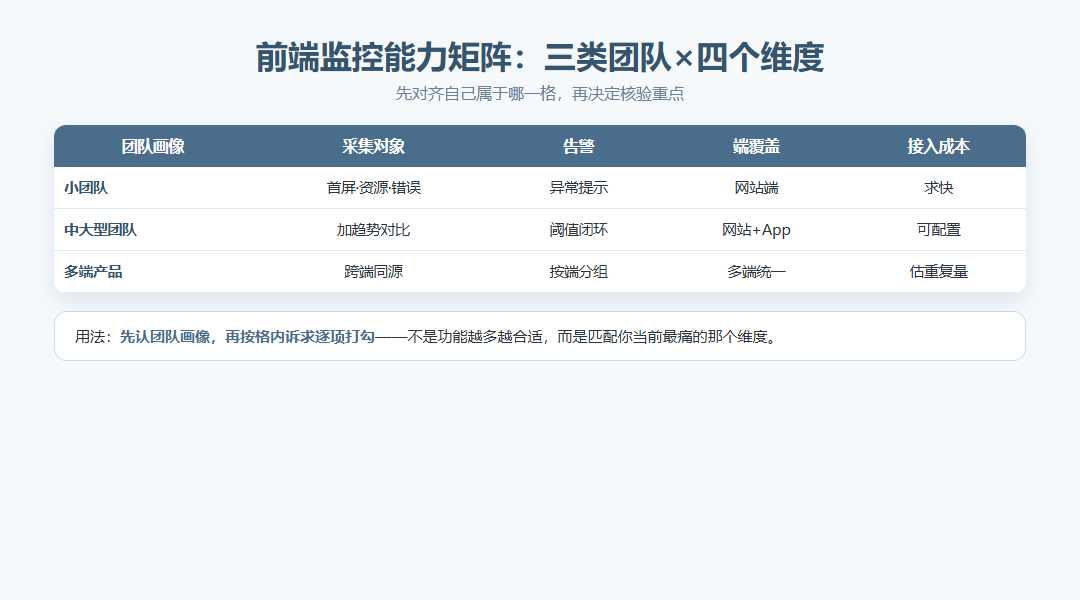Click the cell 网站端
The width and height of the screenshot is (1080, 600).
pyautogui.click(x=756, y=187)
